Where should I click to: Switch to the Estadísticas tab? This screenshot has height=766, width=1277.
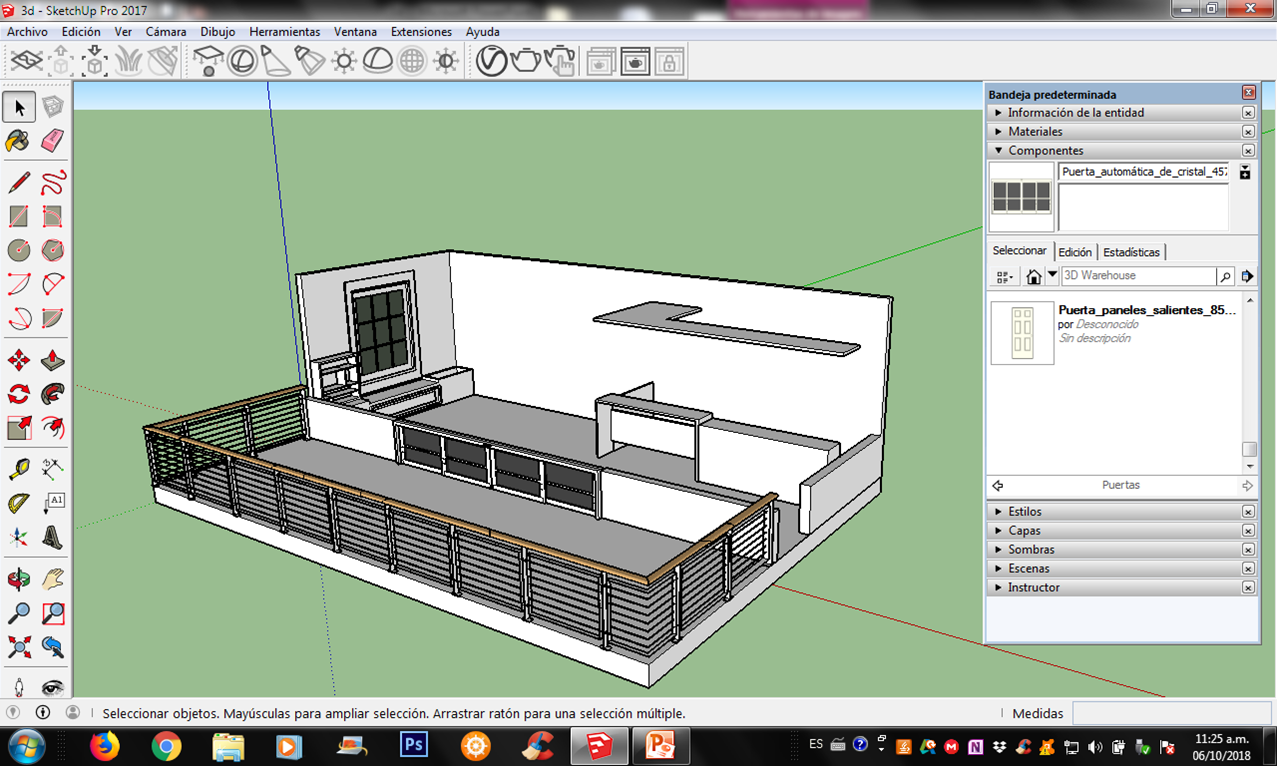click(1131, 252)
